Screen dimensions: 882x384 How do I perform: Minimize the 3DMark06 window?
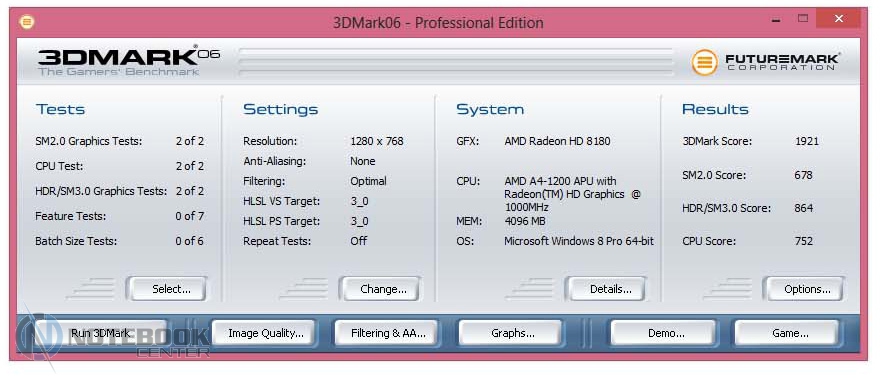tap(777, 20)
